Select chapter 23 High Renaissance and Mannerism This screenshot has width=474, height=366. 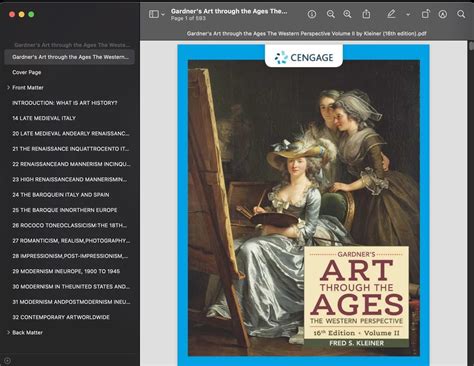point(70,179)
